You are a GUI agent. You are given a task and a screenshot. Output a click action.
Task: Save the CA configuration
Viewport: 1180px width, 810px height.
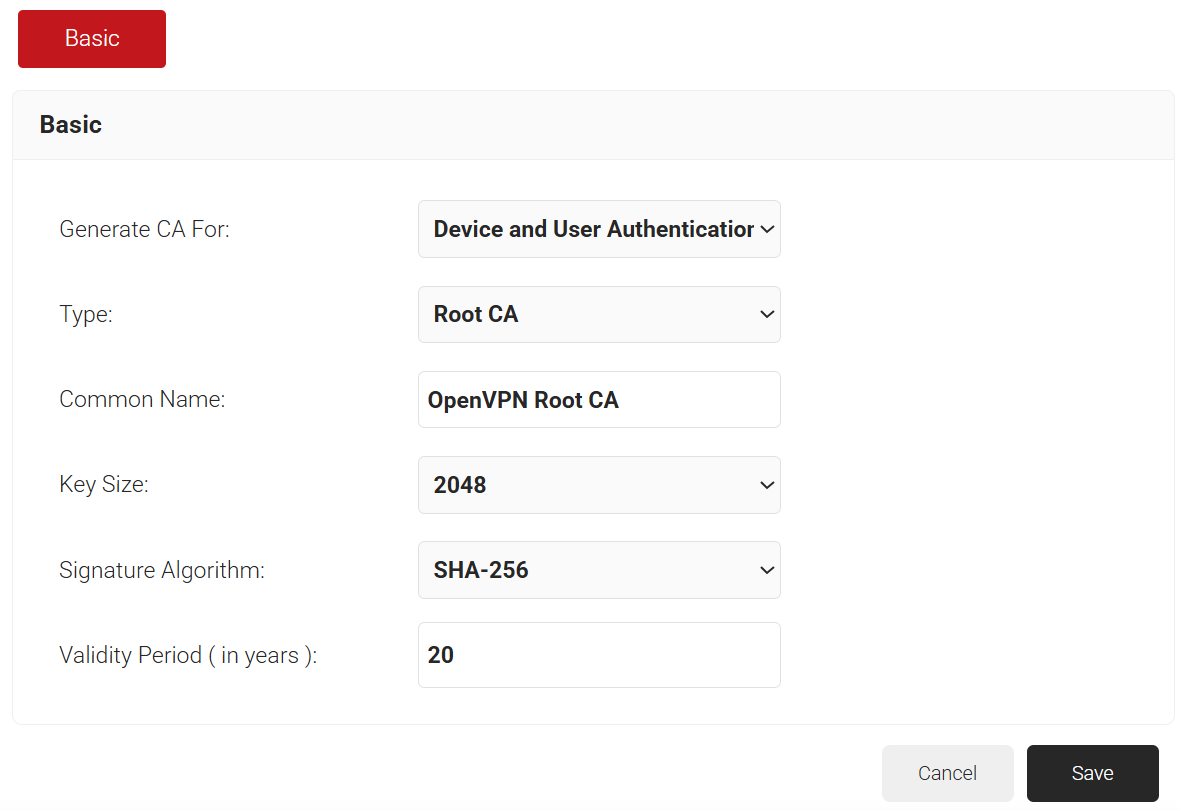(1092, 773)
